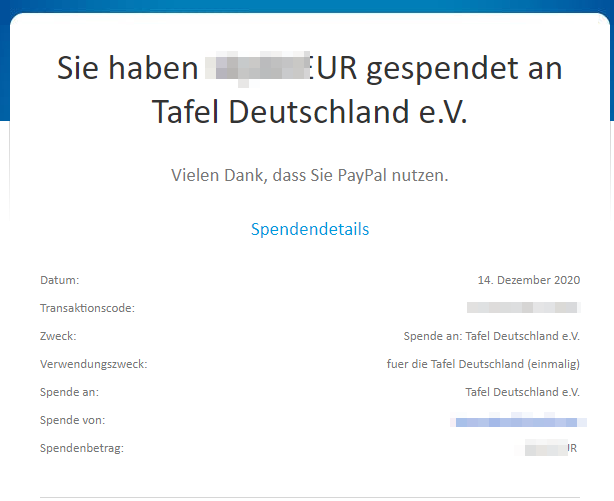The image size is (614, 501).
Task: Click the blurred transaction code value
Action: tap(524, 307)
